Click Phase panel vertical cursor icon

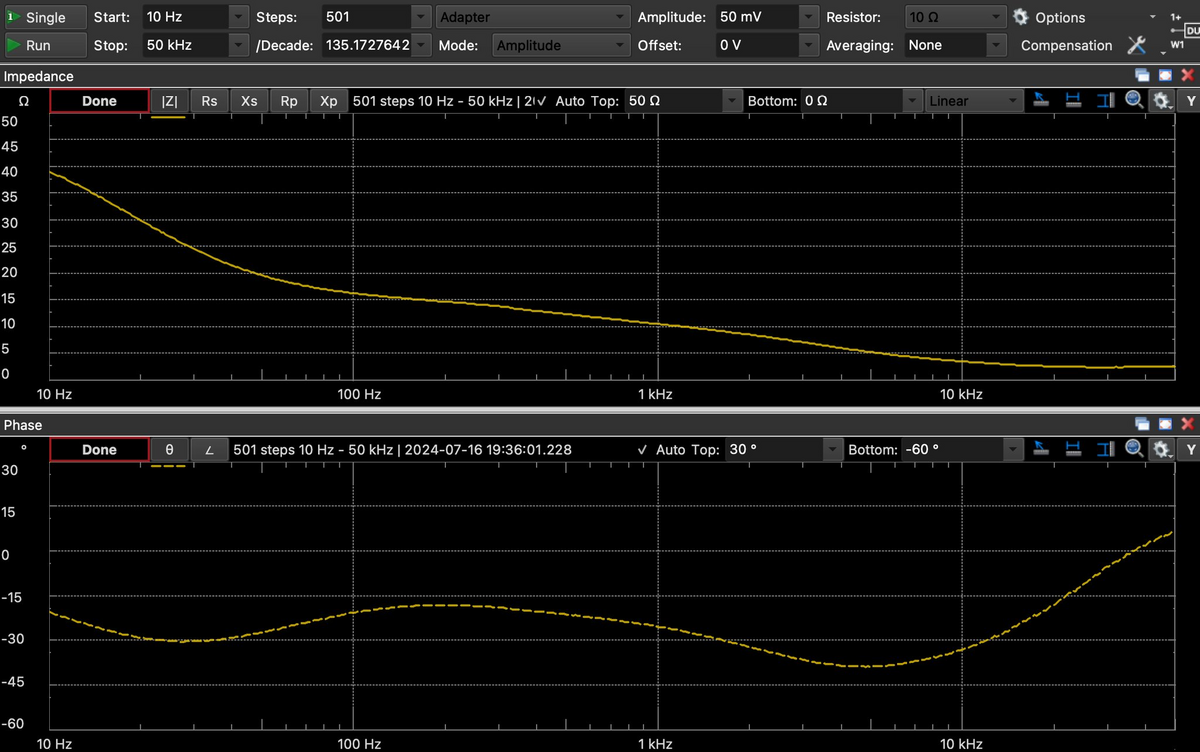pyautogui.click(x=1104, y=449)
